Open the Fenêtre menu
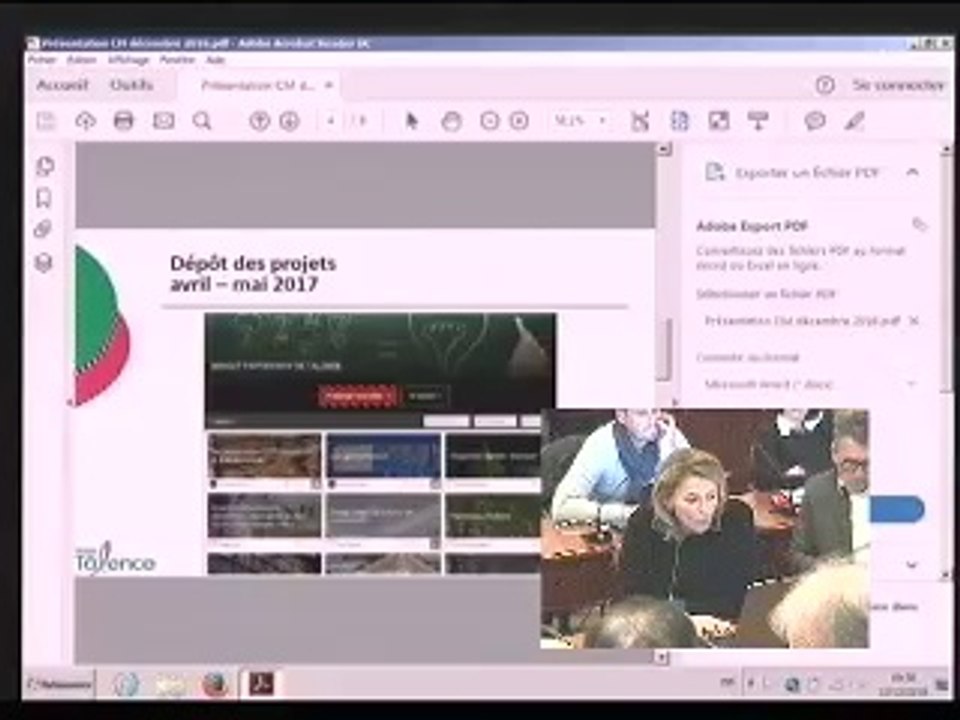960x720 pixels. pos(177,59)
